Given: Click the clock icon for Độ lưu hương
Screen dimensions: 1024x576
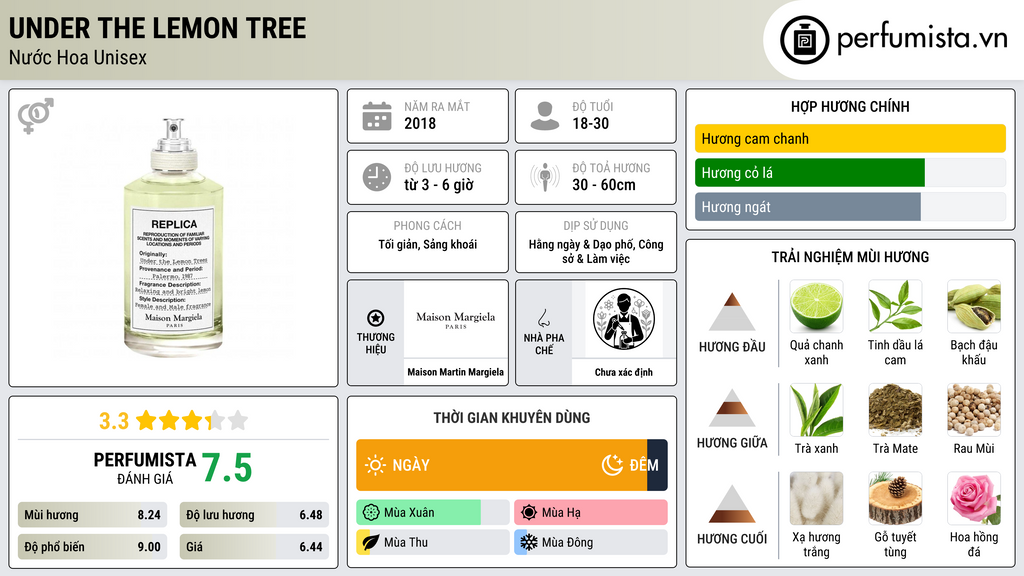Looking at the screenshot, I should point(377,177).
